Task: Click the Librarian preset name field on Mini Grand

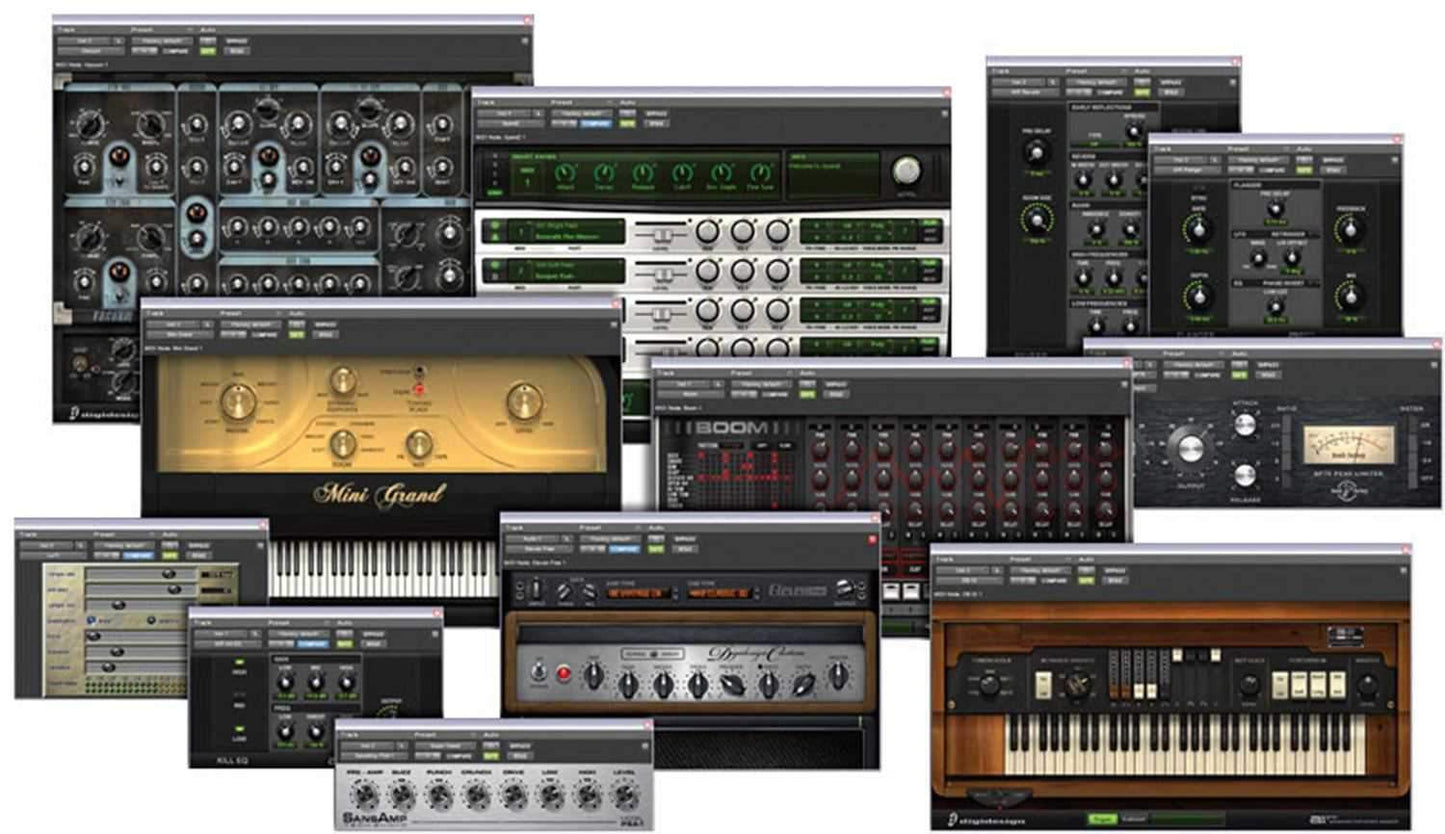Action: [x=252, y=324]
